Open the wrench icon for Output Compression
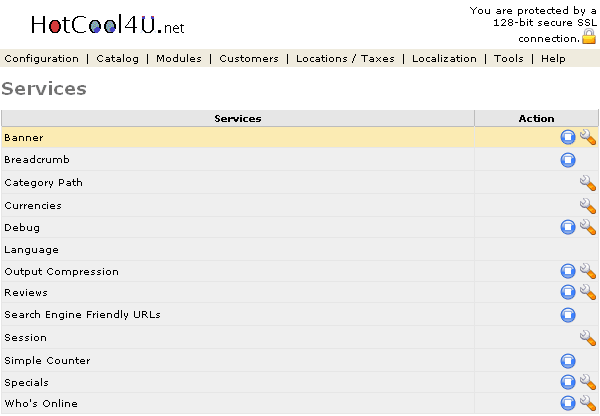The height and width of the screenshot is (416, 600). 588,271
